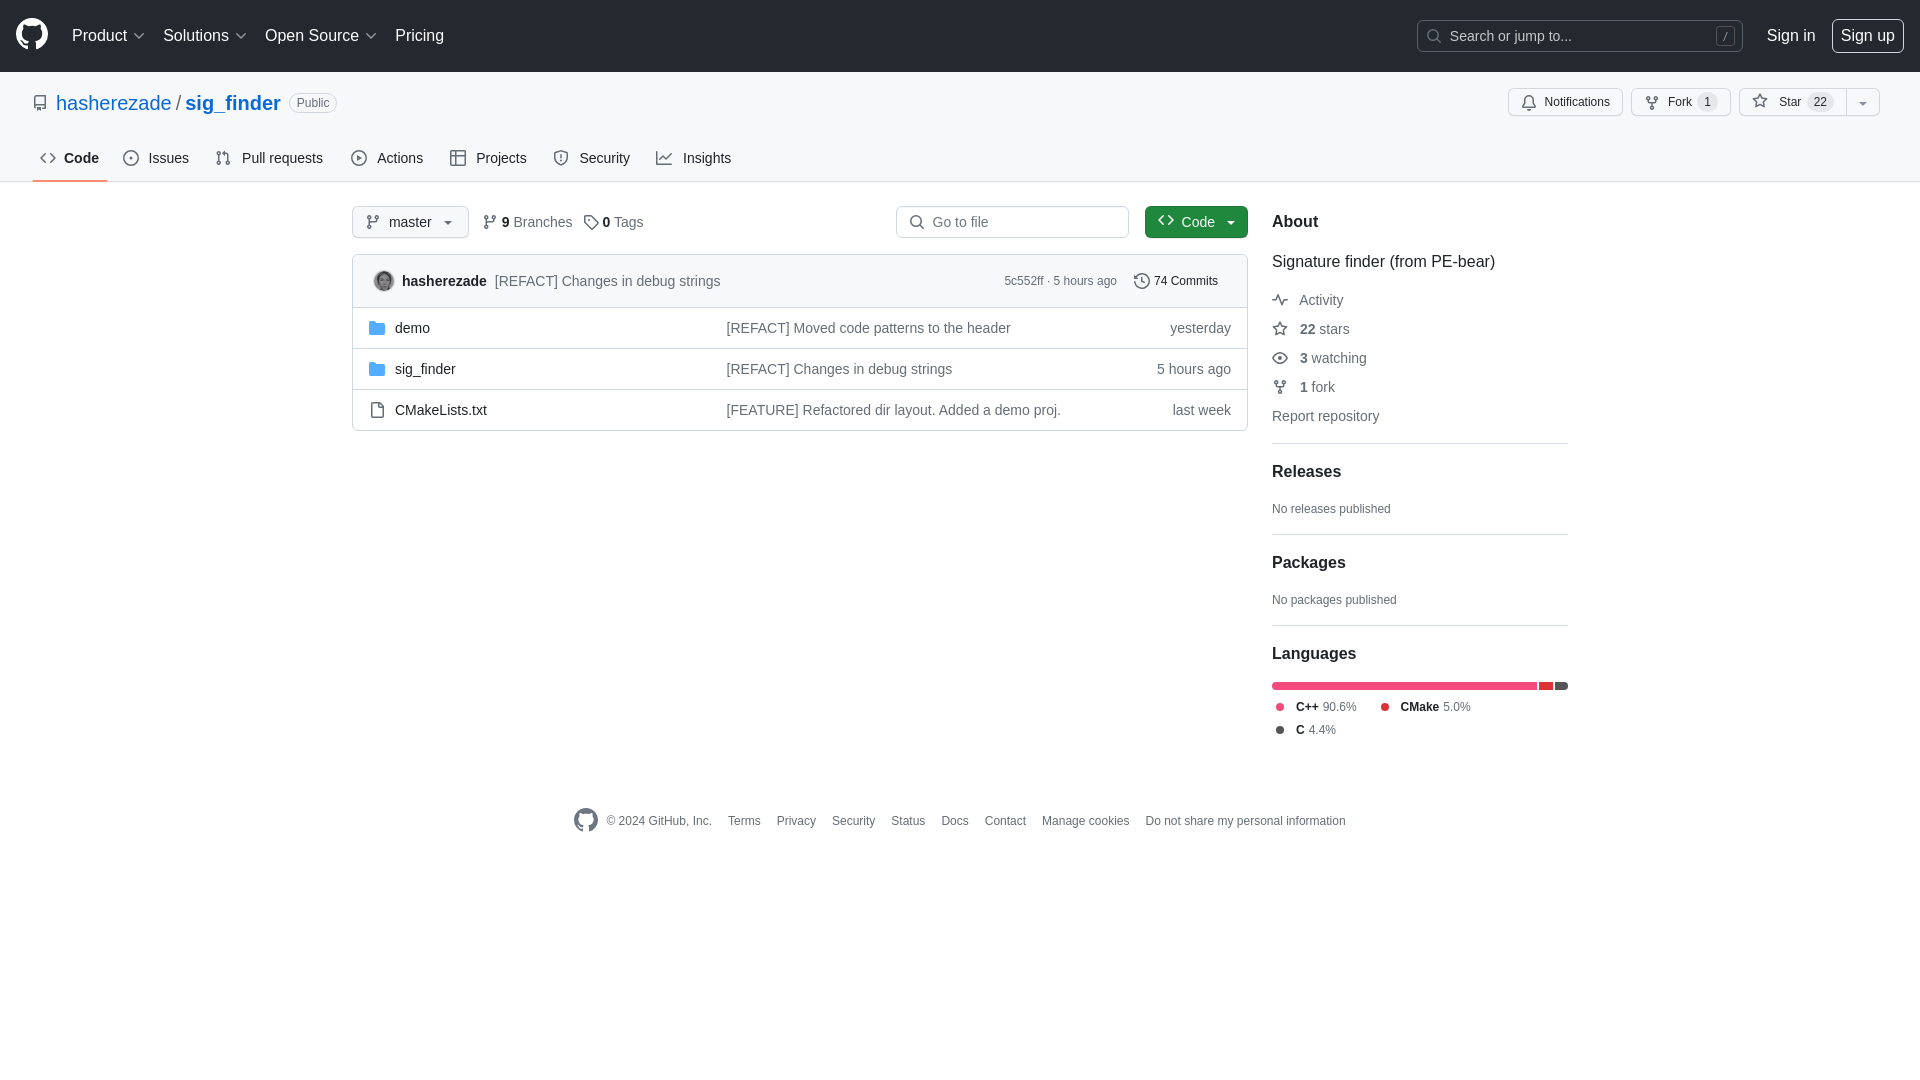
Task: Star the sig_finder repository
Action: click(1792, 102)
